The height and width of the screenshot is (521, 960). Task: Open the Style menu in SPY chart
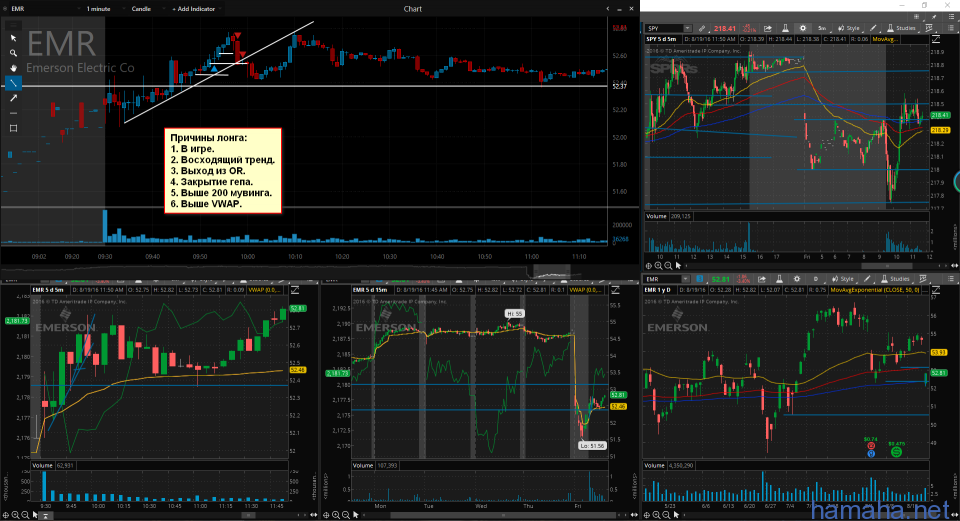(x=849, y=28)
